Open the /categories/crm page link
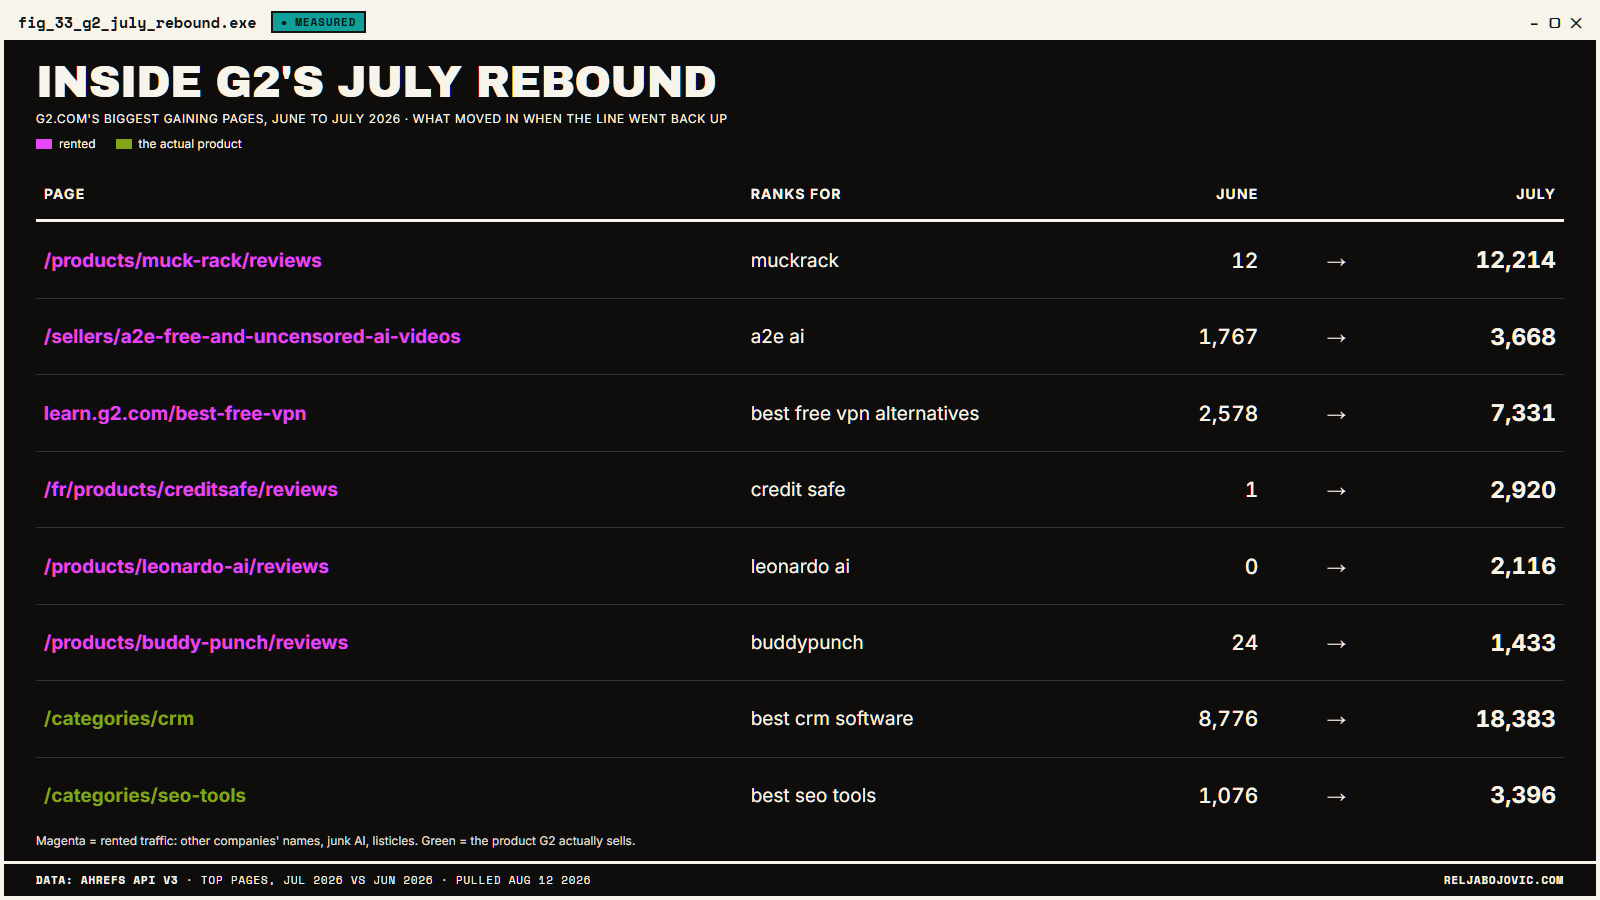This screenshot has height=900, width=1600. [x=119, y=719]
